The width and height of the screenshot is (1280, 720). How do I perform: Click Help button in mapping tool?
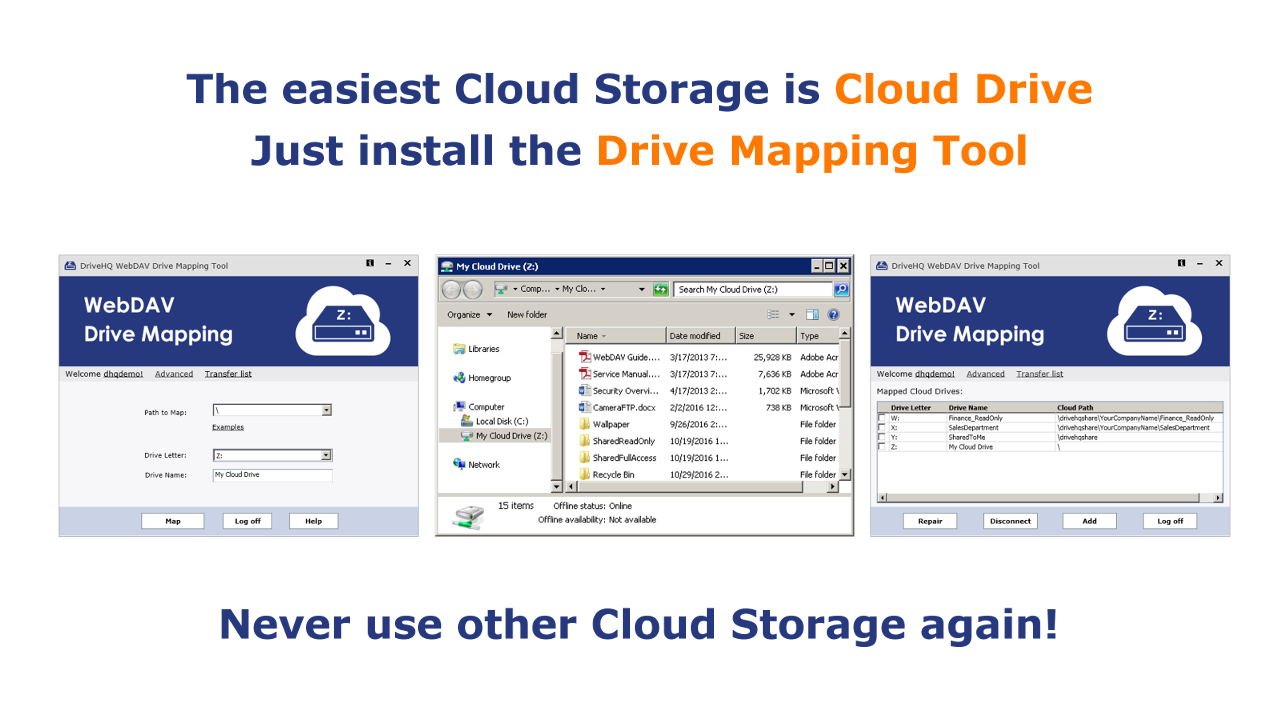point(314,521)
